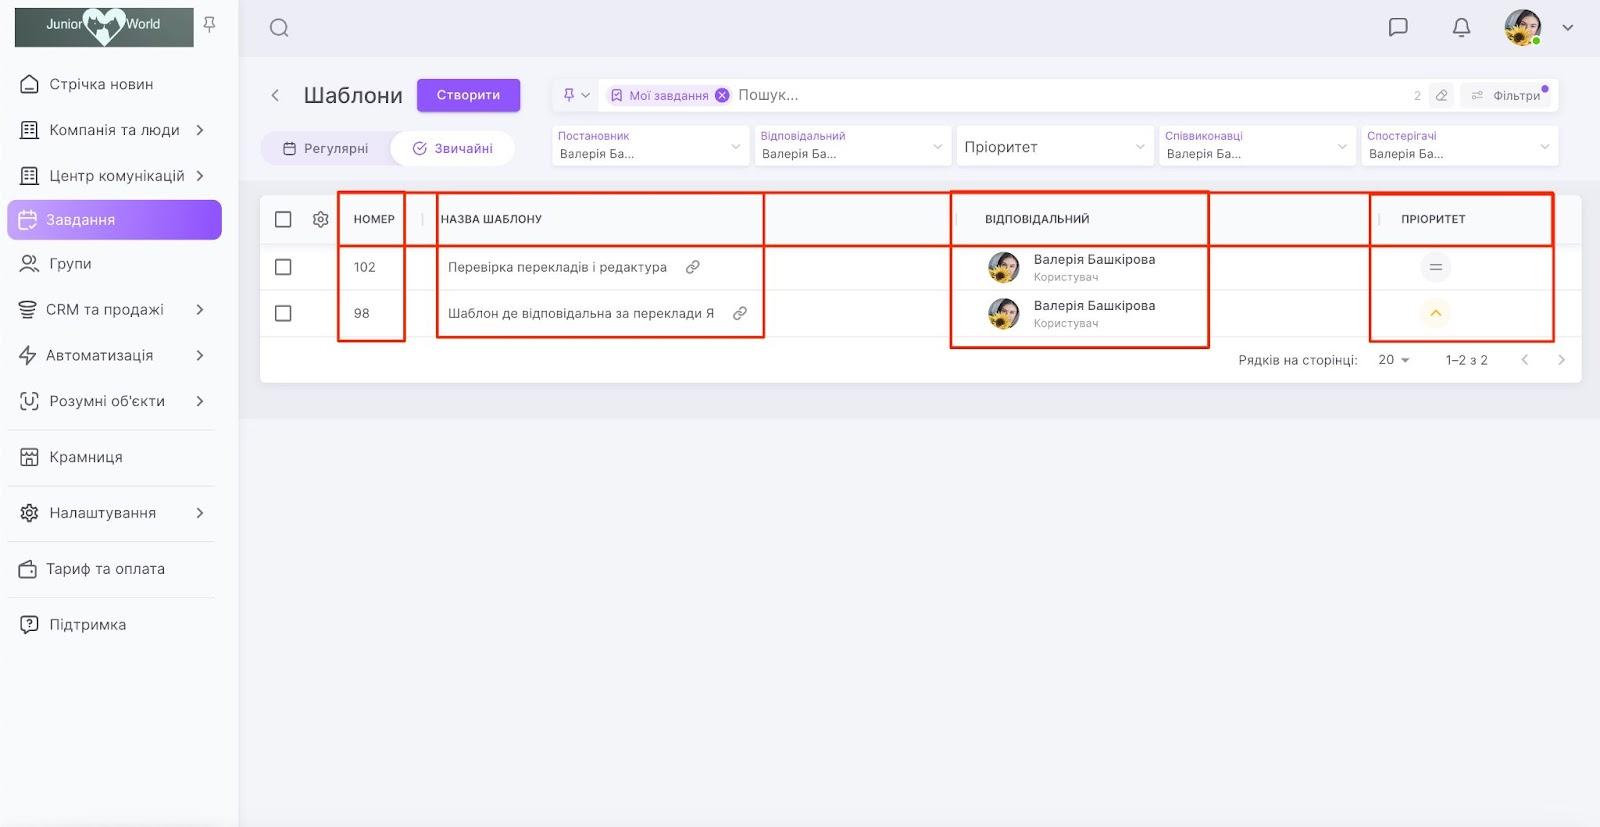
Task: Remove the Мої завдання filter chip
Action: (722, 96)
